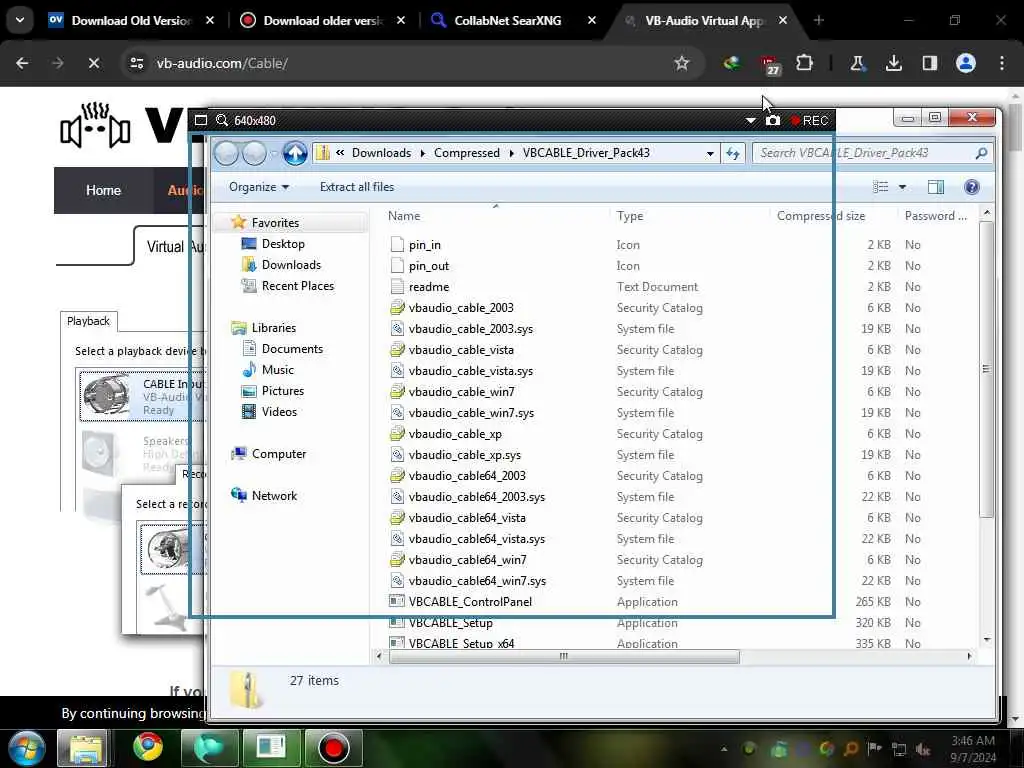
Task: Open the address bar history dropdown
Action: 710,153
